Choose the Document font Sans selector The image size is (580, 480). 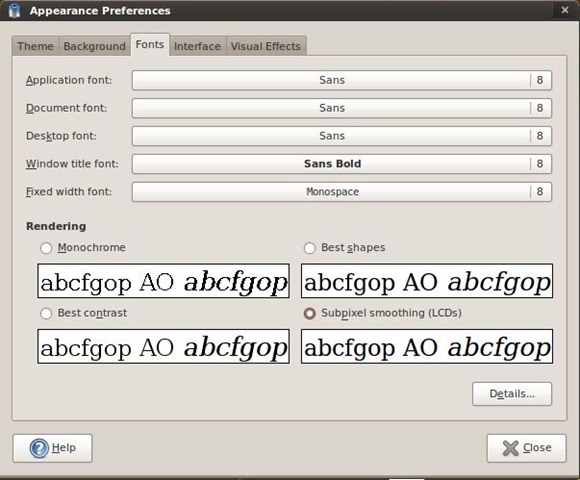(342, 108)
